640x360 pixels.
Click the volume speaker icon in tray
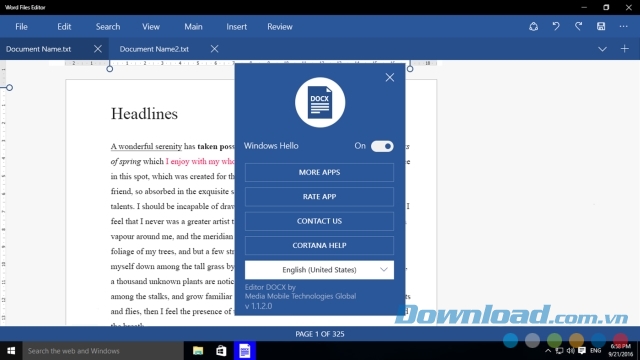point(571,351)
